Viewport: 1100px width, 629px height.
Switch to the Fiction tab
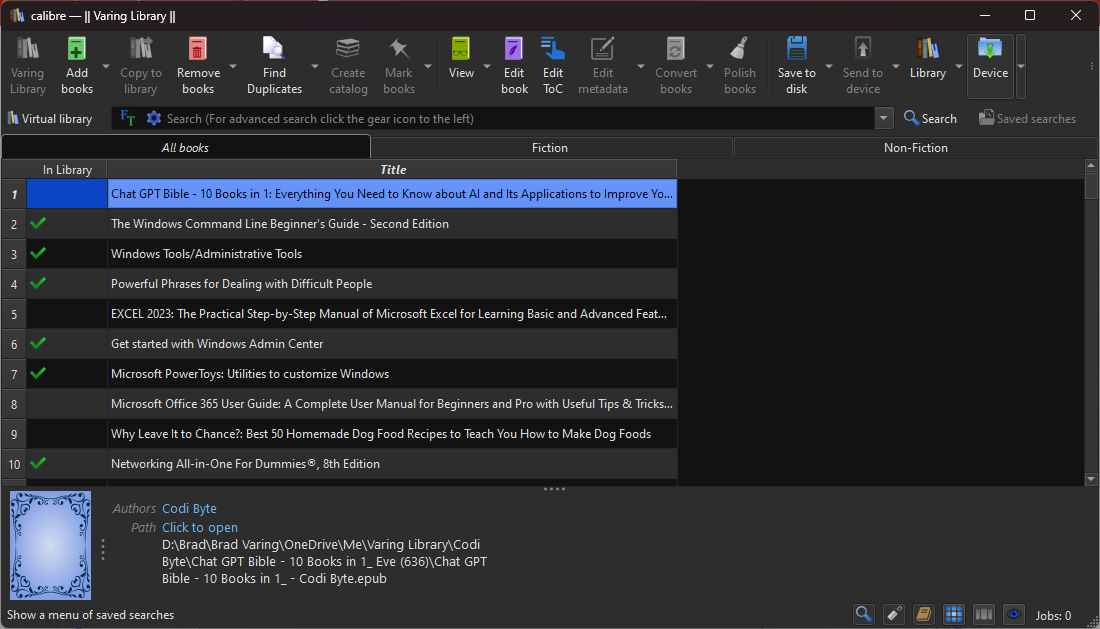tap(549, 148)
